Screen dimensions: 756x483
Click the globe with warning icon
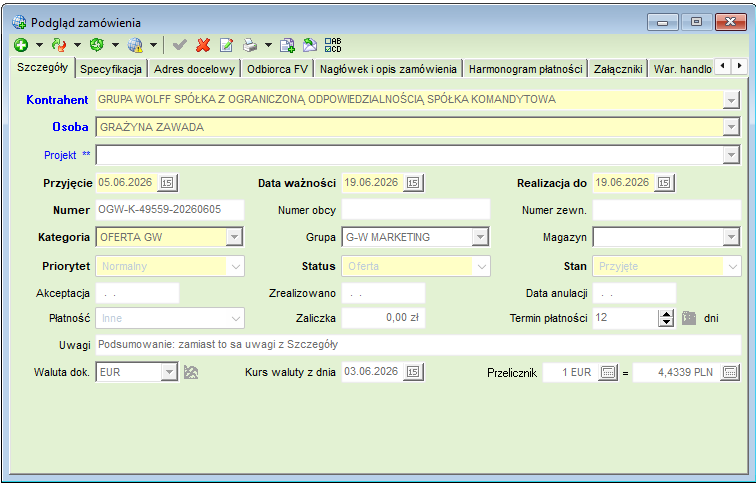[x=135, y=45]
